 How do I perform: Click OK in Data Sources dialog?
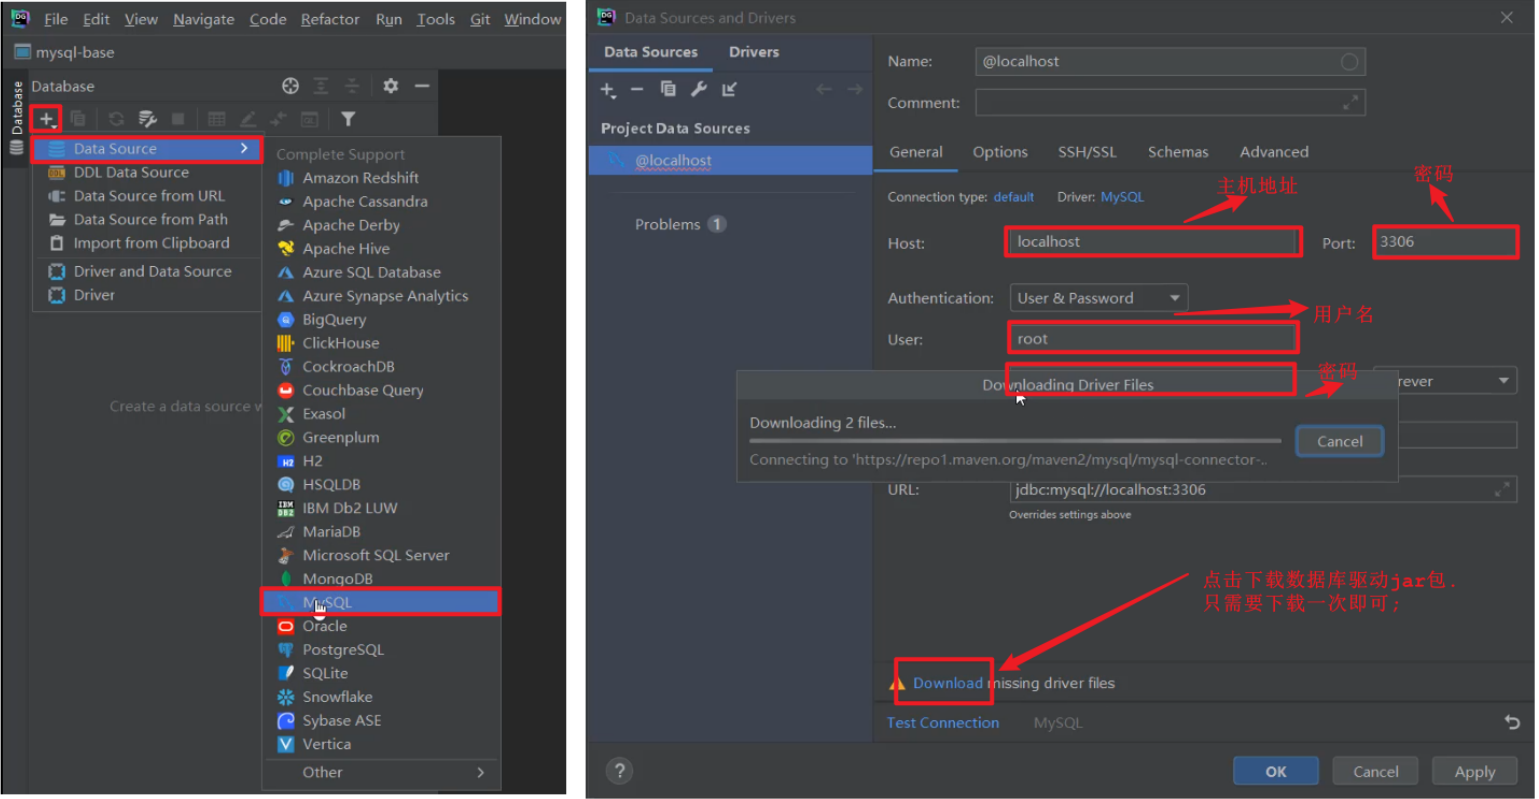[x=1276, y=772]
